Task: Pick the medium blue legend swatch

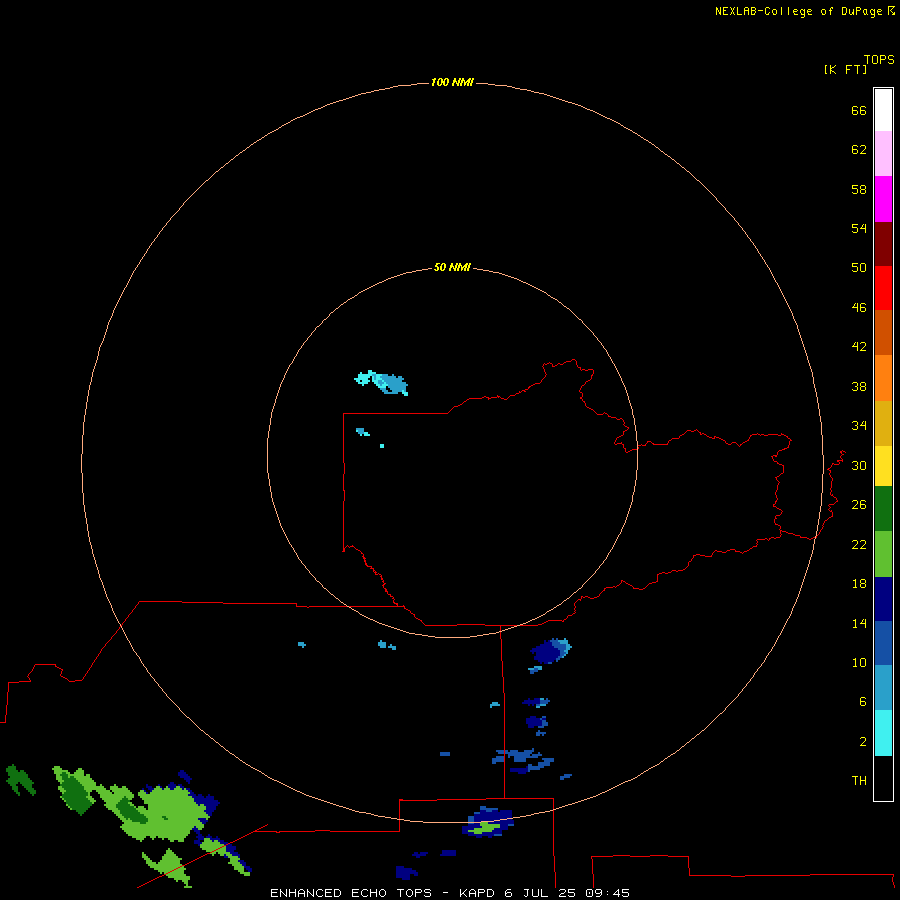Action: click(883, 643)
